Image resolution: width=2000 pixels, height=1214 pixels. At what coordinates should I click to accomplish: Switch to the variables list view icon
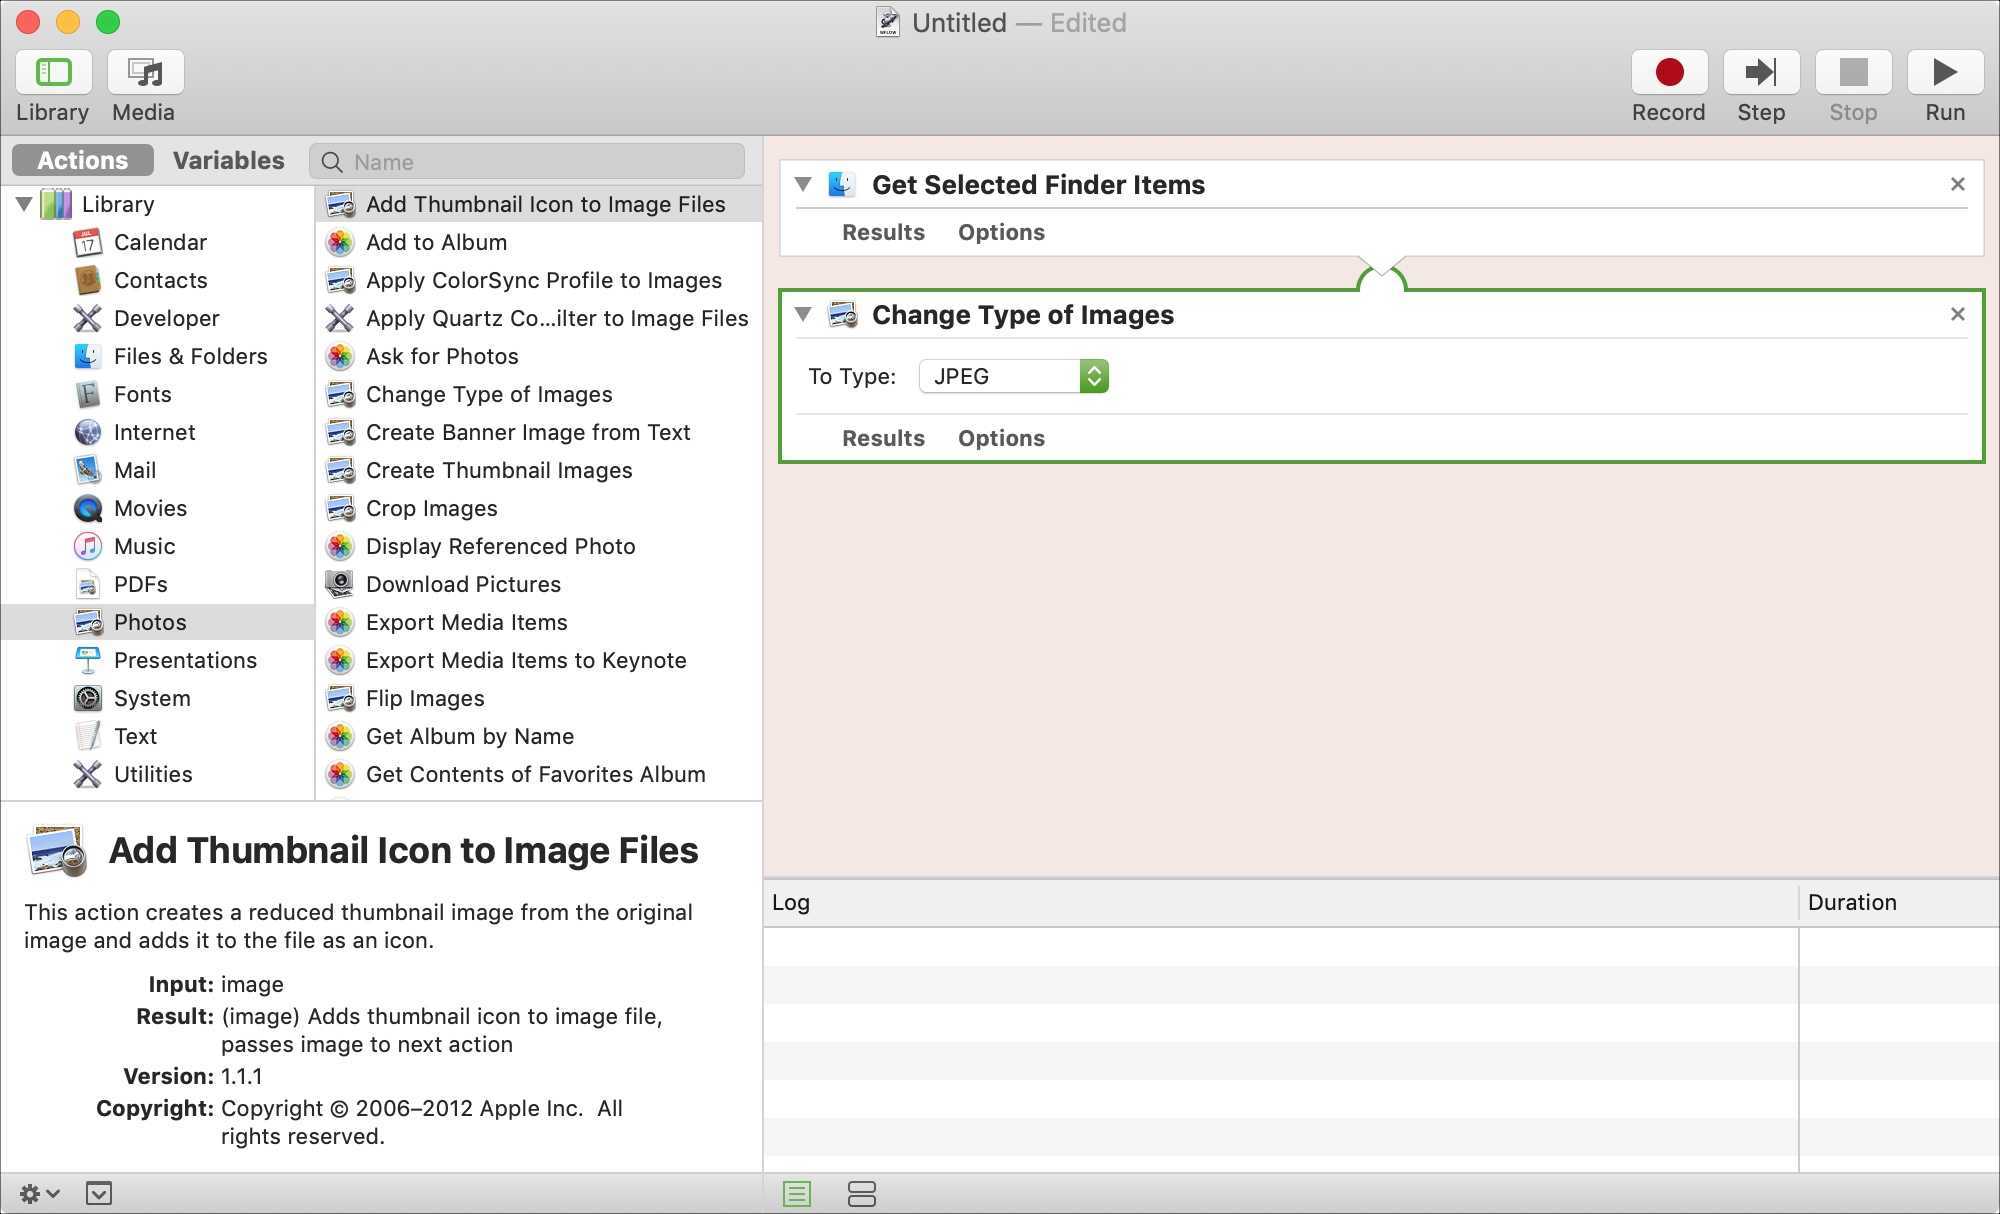(861, 1193)
